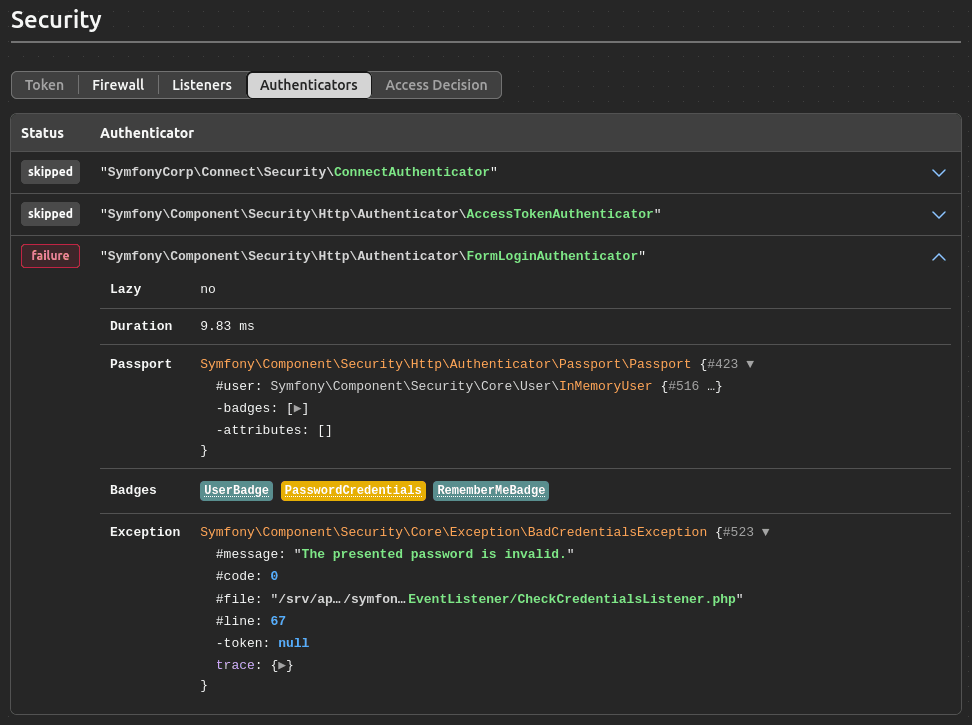
Task: Click the InMemoryUser class name
Action: tap(605, 386)
